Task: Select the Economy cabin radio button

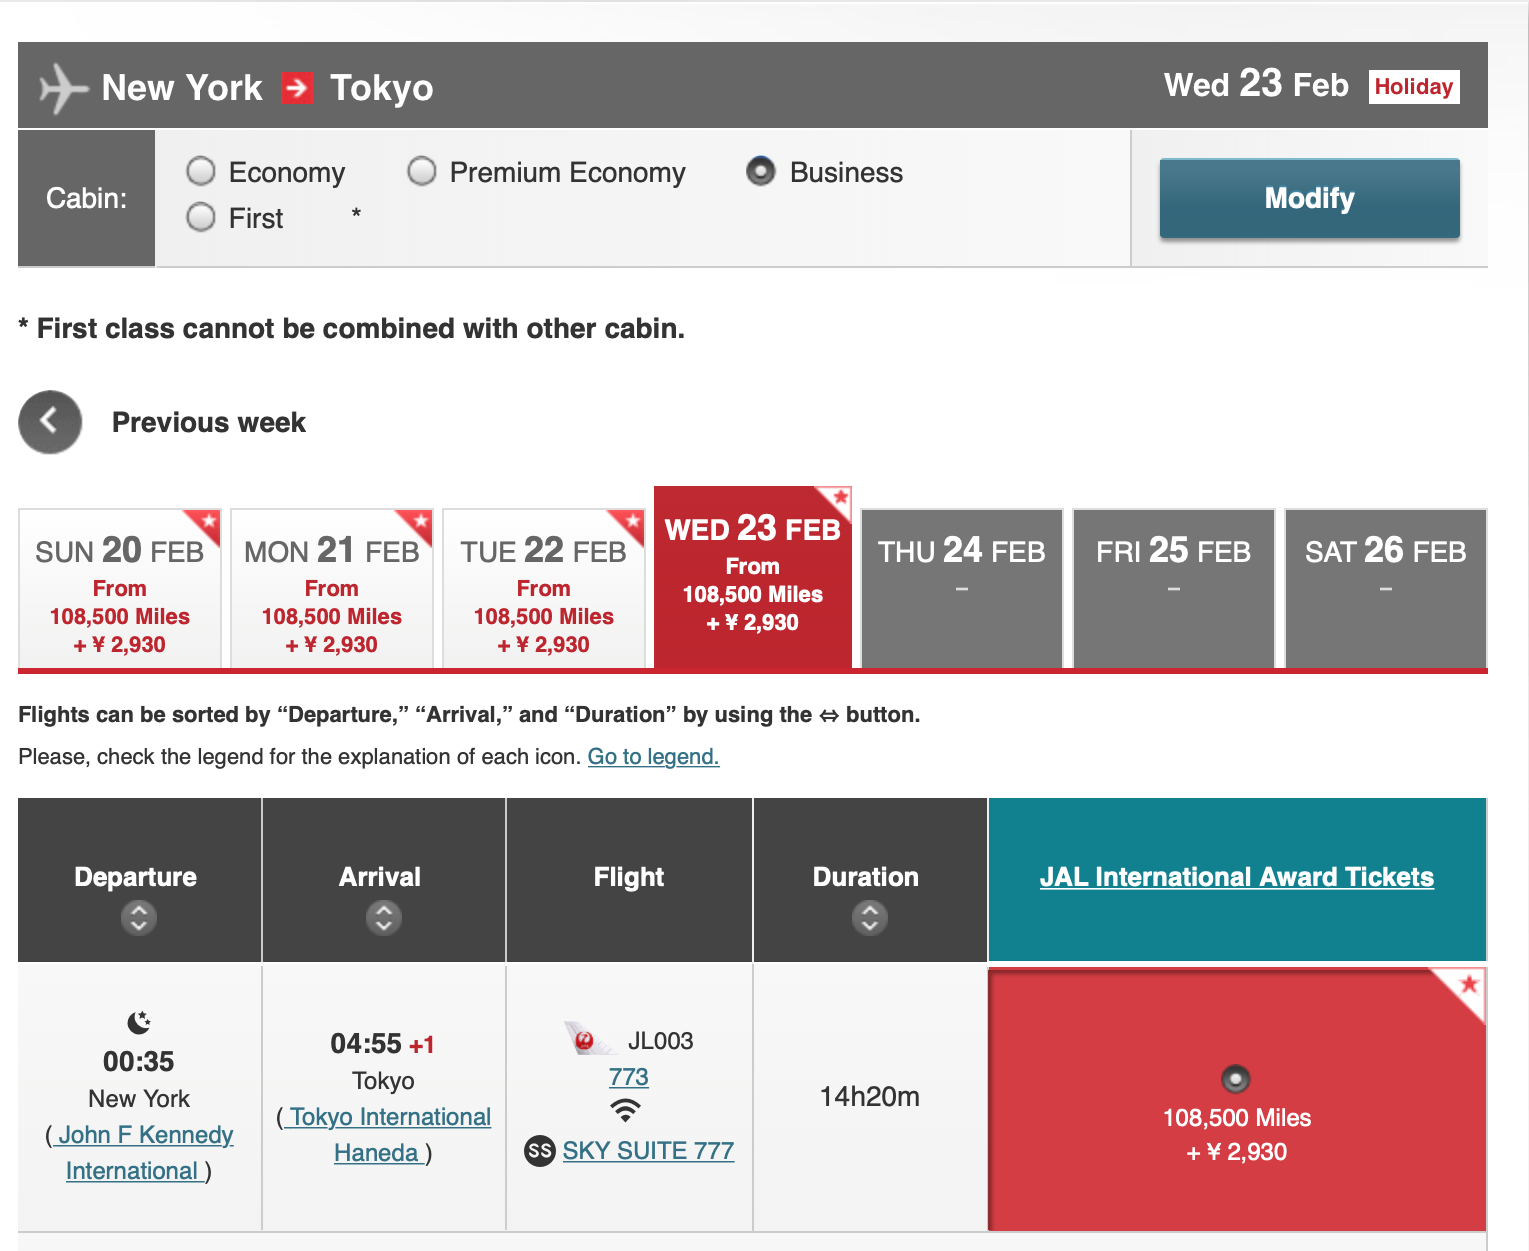Action: pyautogui.click(x=201, y=172)
